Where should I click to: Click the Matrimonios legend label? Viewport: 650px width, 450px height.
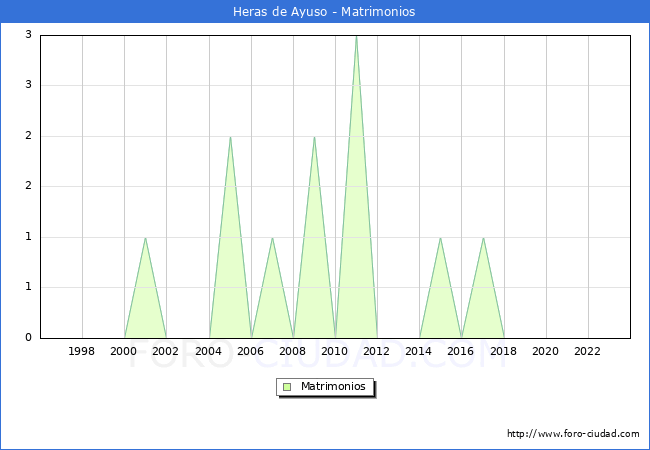333,386
